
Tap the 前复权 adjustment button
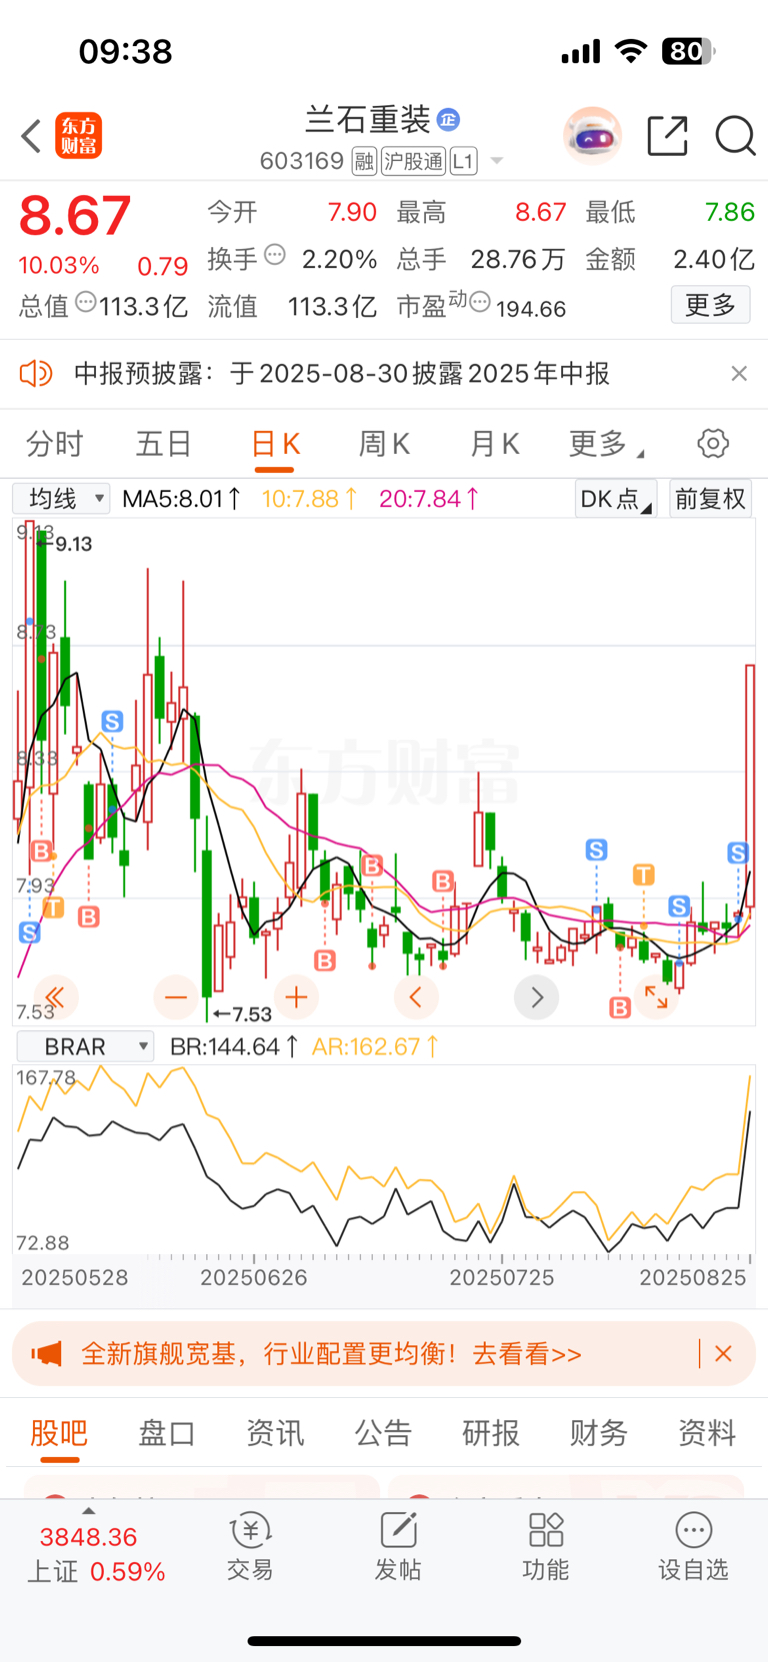click(710, 498)
